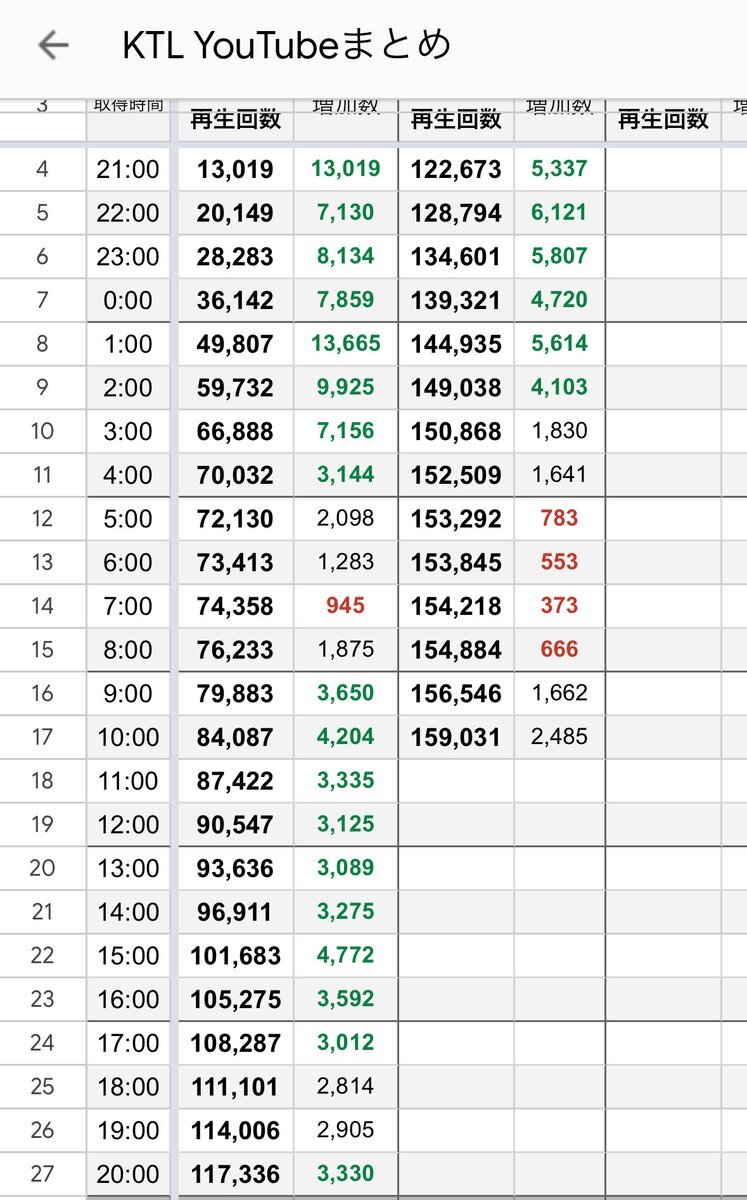
Task: Select the cell with 2,485
Action: click(559, 737)
